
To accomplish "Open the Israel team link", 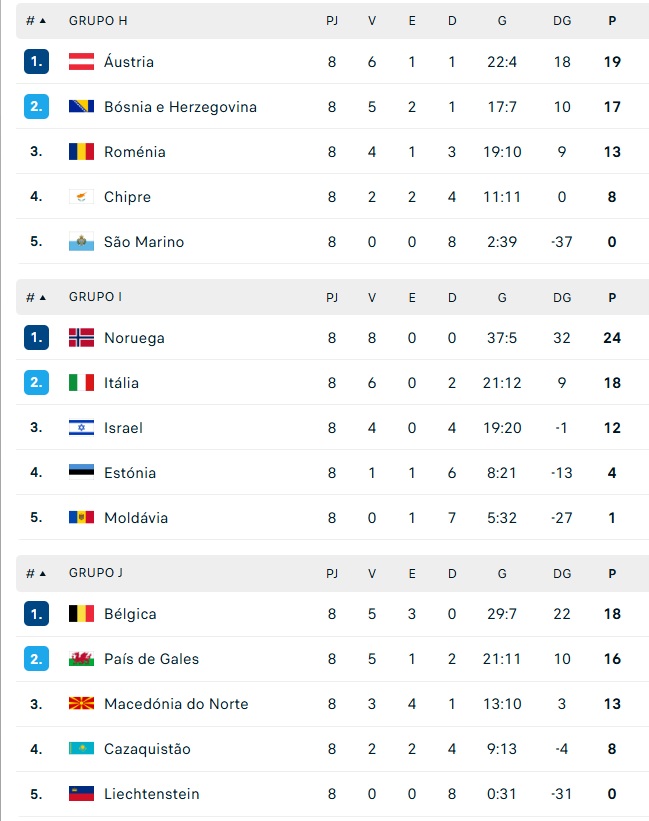I will [123, 428].
